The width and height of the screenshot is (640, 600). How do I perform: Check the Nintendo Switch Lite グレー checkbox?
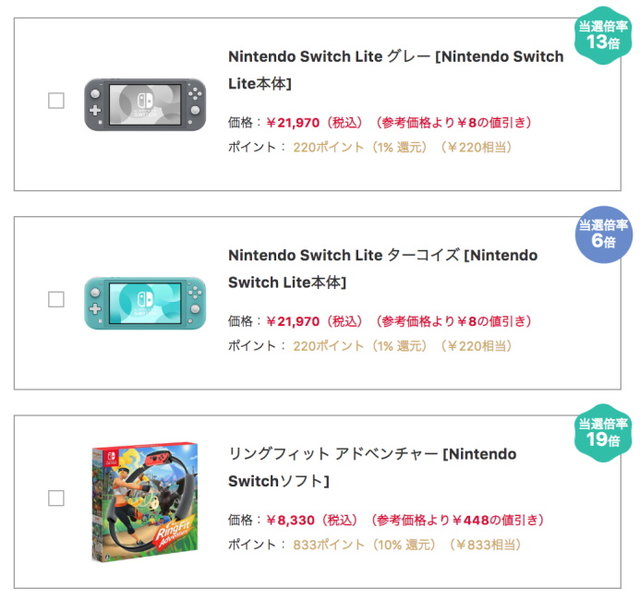pos(56,100)
